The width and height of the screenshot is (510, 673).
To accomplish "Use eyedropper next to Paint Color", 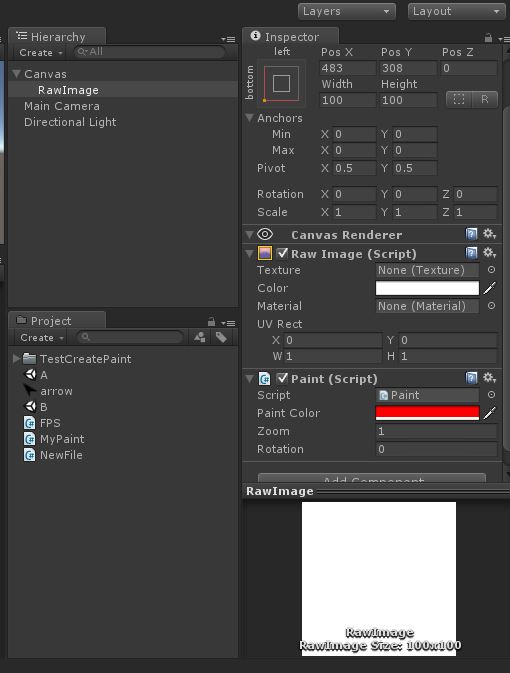I will tap(490, 413).
